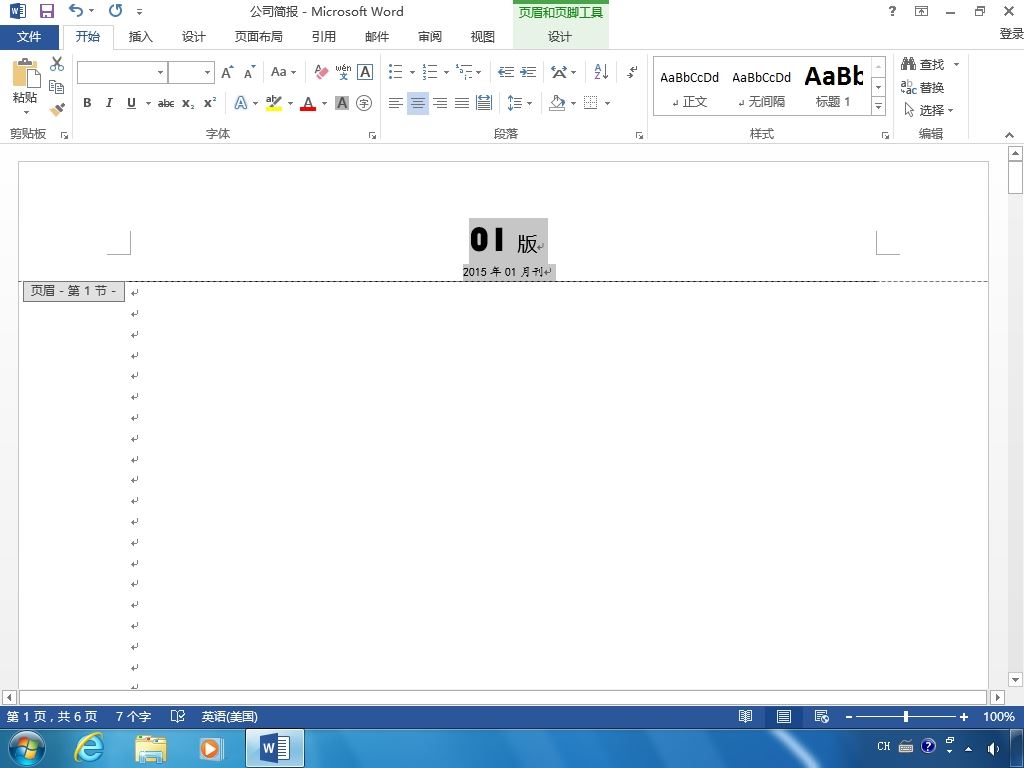Open the phonetic guide (wén) tool

343,72
